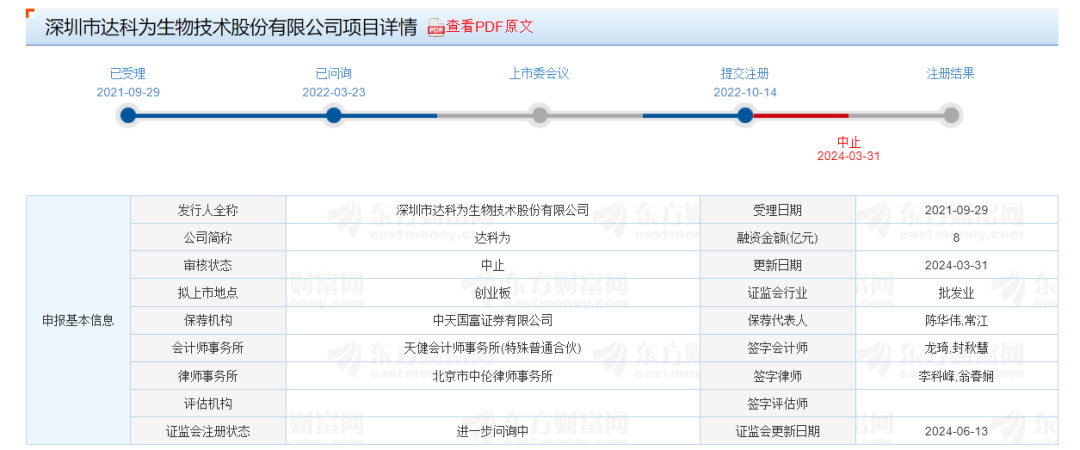Image resolution: width=1080 pixels, height=450 pixels.
Task: Click the date 2022-03-23 under 已问询
Action: pyautogui.click(x=334, y=92)
